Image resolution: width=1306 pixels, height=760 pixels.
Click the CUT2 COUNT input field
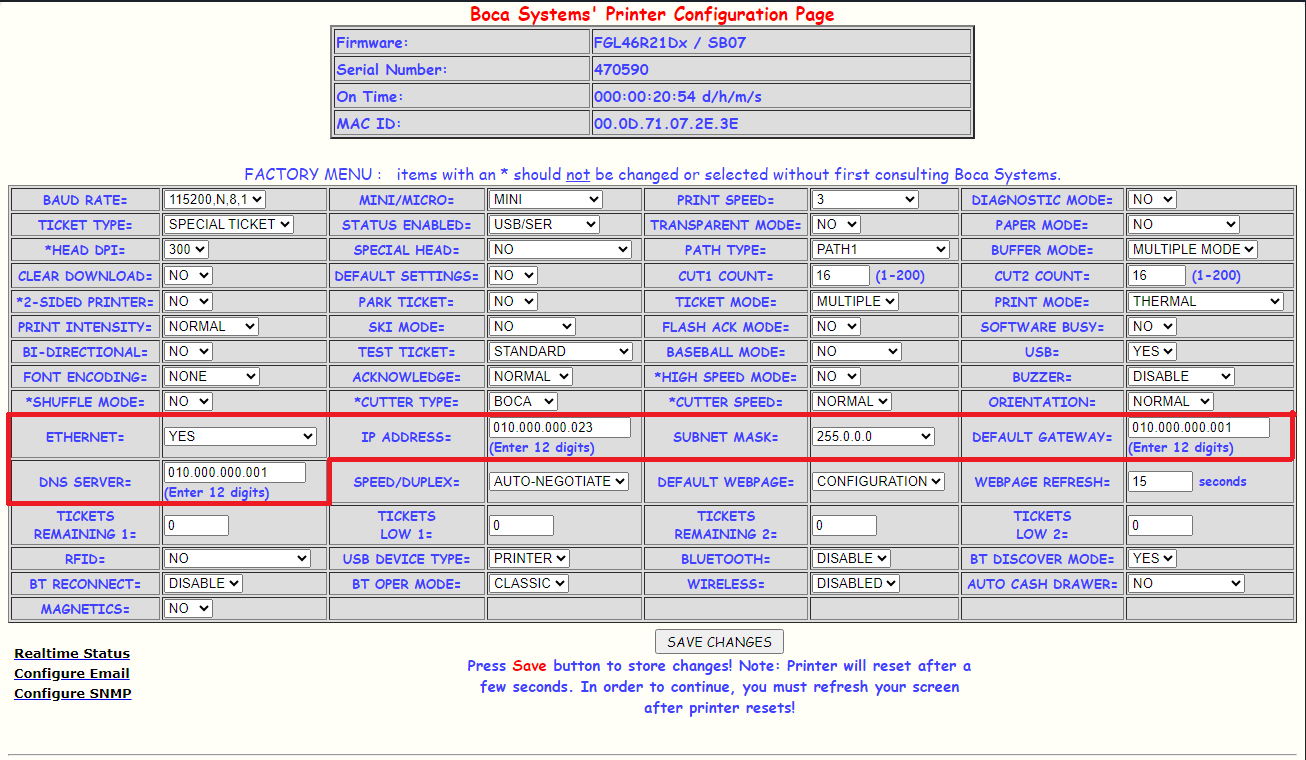coord(1157,275)
